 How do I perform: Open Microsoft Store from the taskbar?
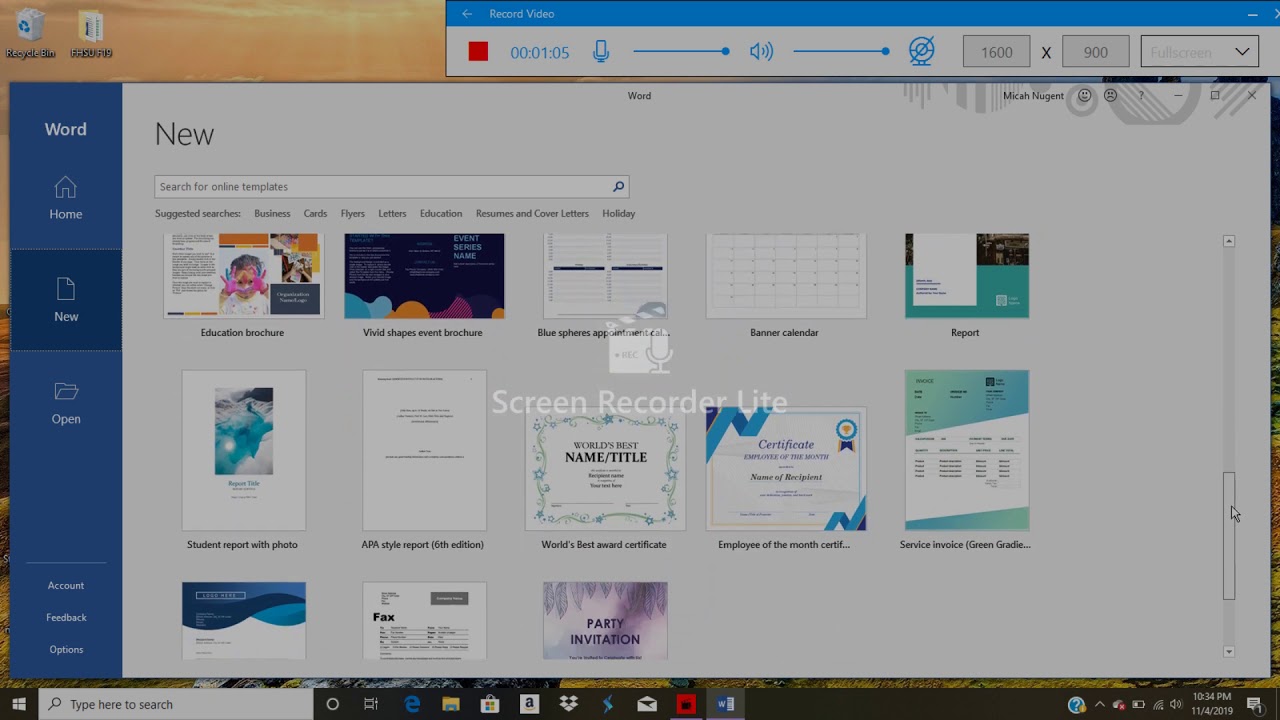tap(490, 705)
